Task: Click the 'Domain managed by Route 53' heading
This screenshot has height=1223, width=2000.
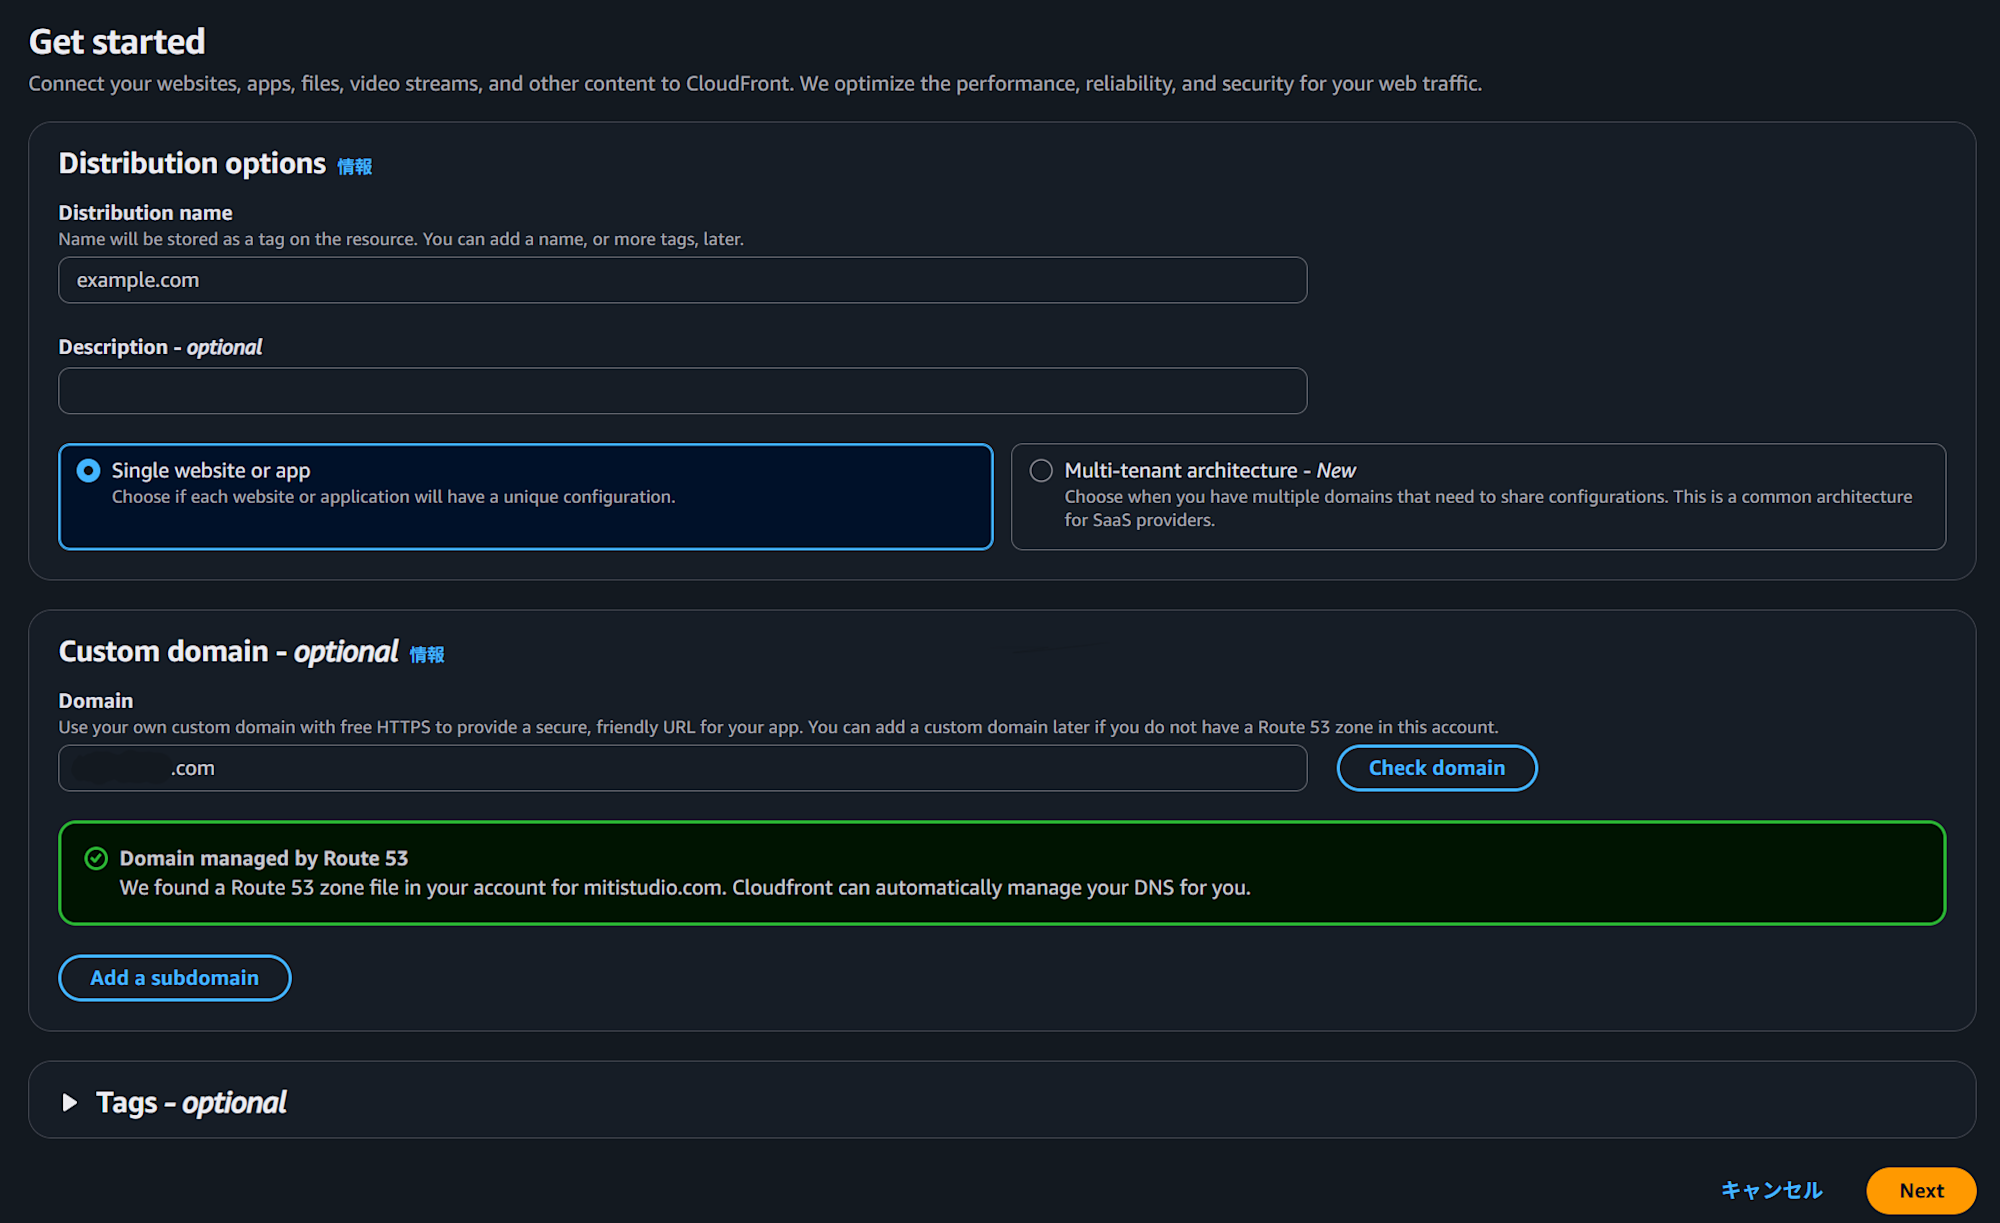Action: coord(264,858)
